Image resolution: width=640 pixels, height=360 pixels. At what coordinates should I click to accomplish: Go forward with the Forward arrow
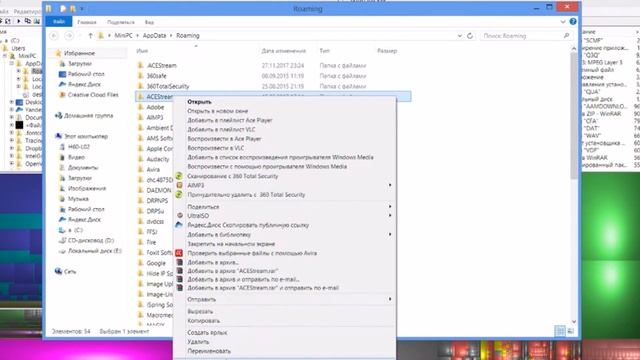click(69, 36)
